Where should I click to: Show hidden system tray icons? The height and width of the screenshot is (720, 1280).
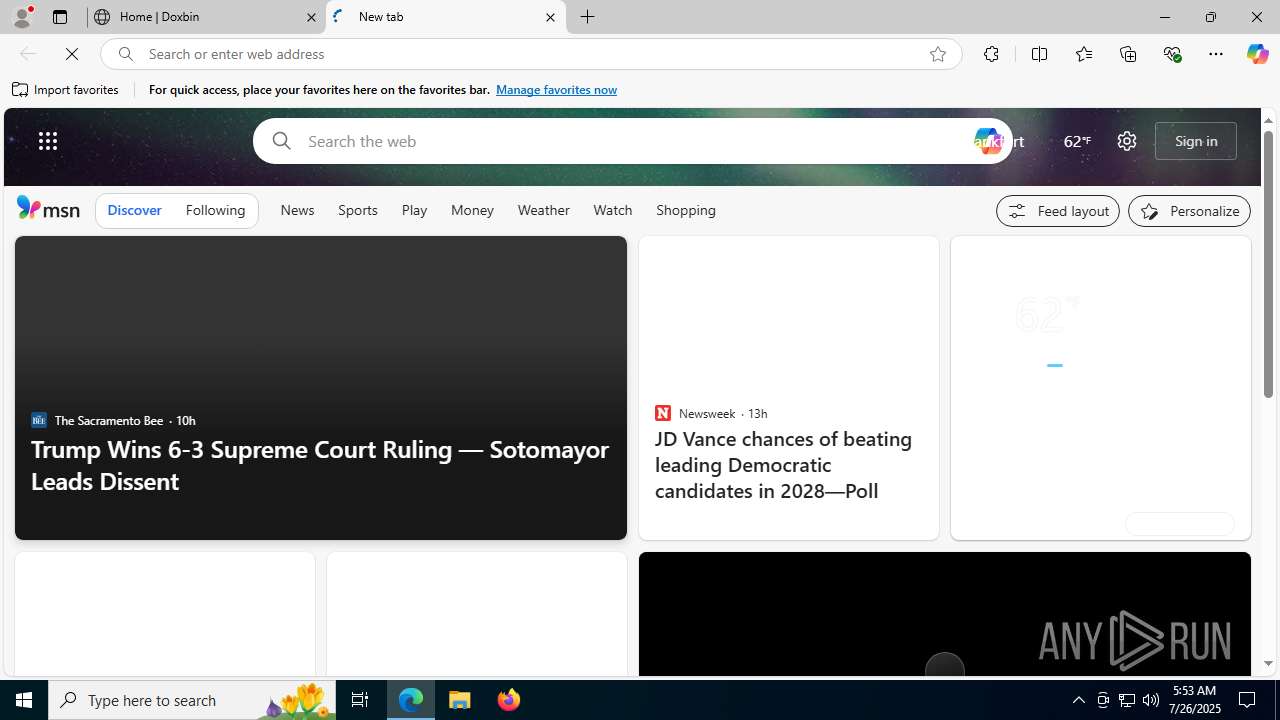point(1078,700)
